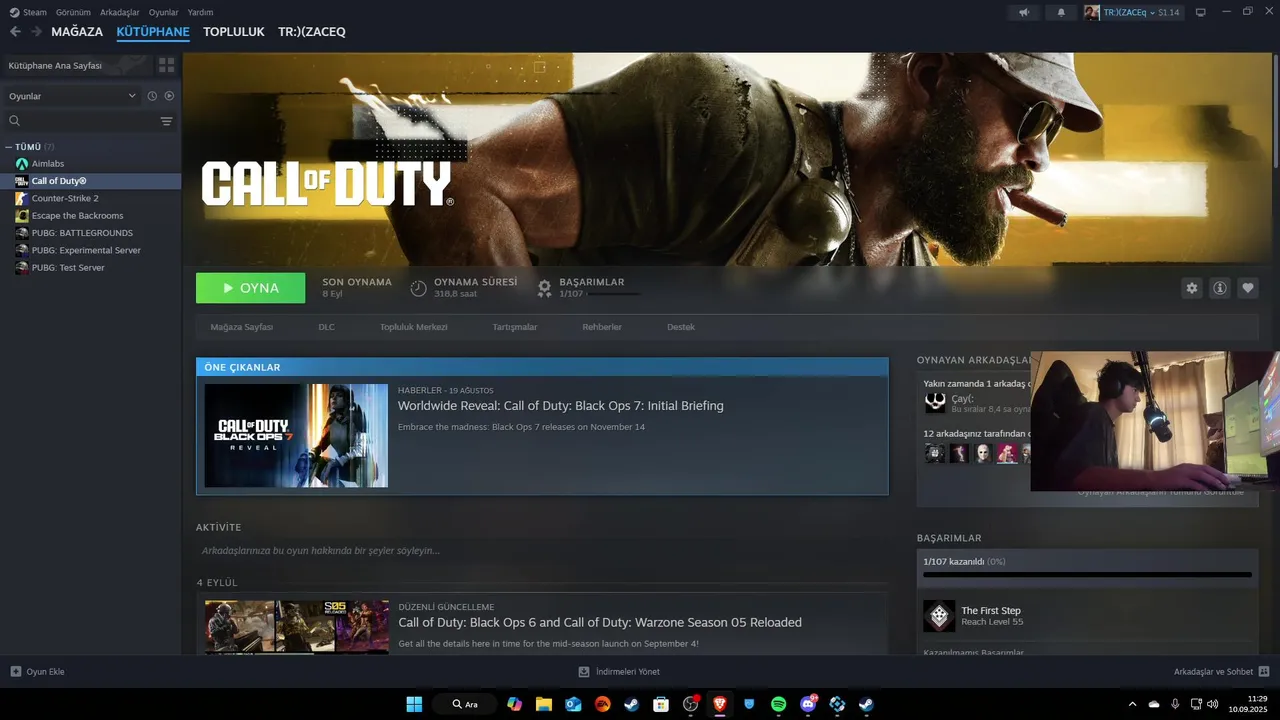Open Tartışmalar link
This screenshot has width=1280, height=720.
coord(515,327)
